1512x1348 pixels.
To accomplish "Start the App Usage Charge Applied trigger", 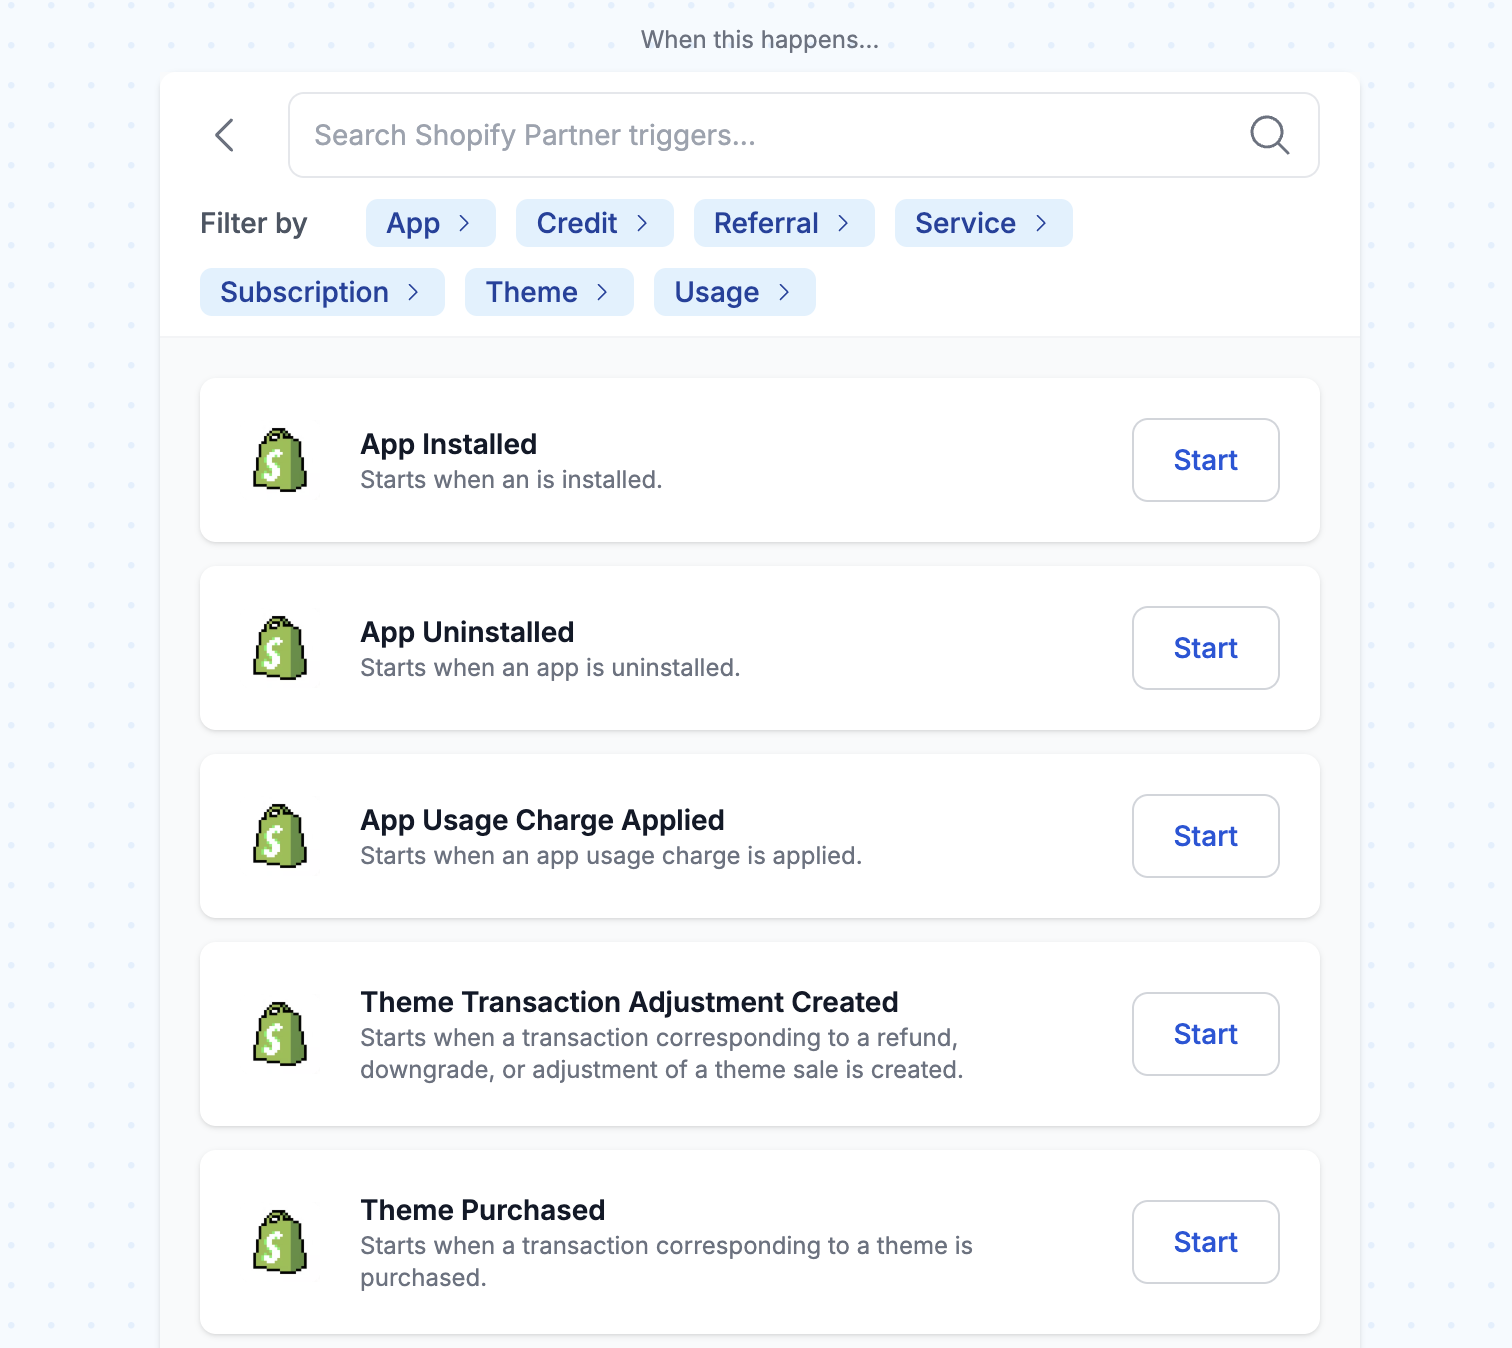I will tap(1206, 836).
